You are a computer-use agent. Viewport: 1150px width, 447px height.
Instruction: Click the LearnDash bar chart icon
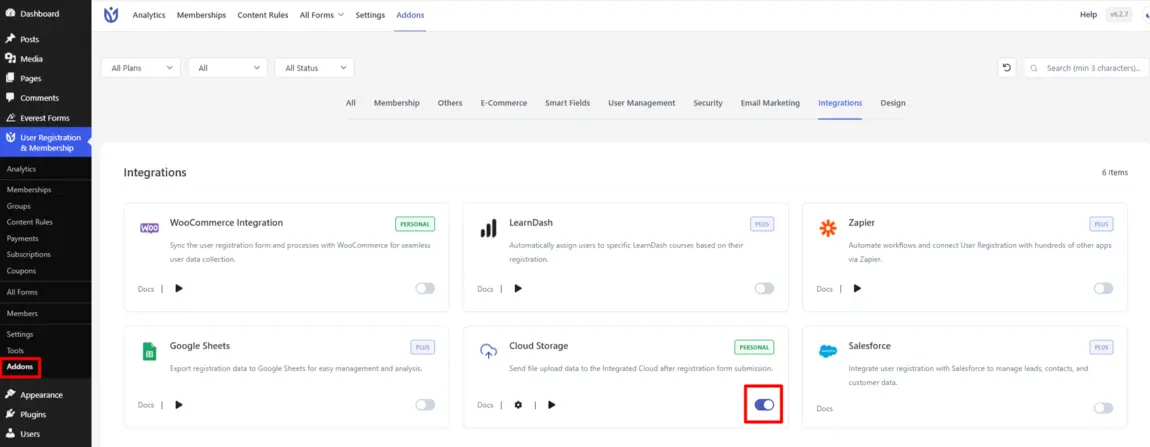click(488, 229)
